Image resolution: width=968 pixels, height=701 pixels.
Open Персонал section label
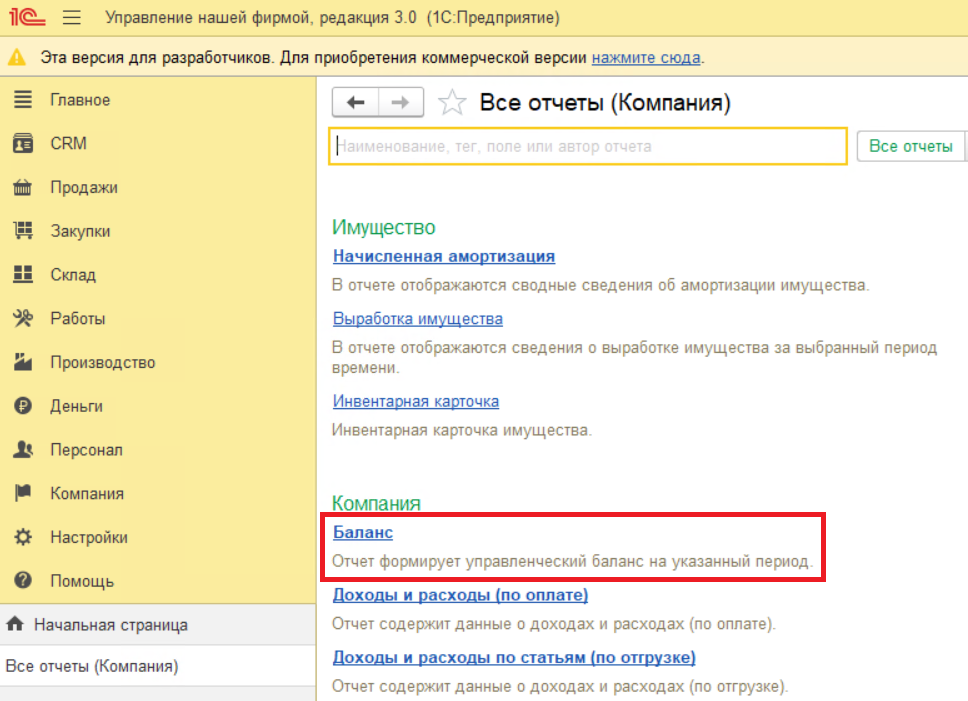pyautogui.click(x=86, y=450)
